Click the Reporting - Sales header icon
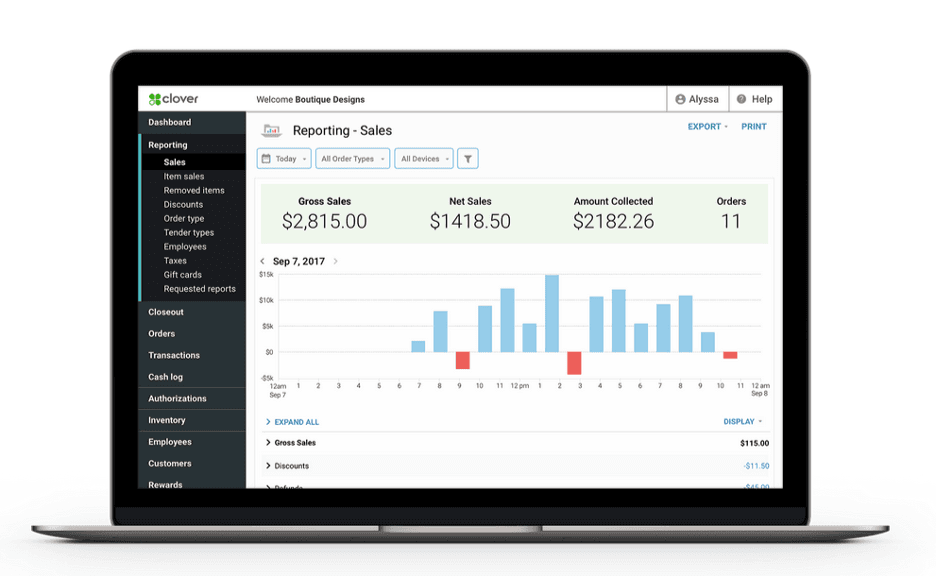Image resolution: width=936 pixels, height=576 pixels. [271, 130]
